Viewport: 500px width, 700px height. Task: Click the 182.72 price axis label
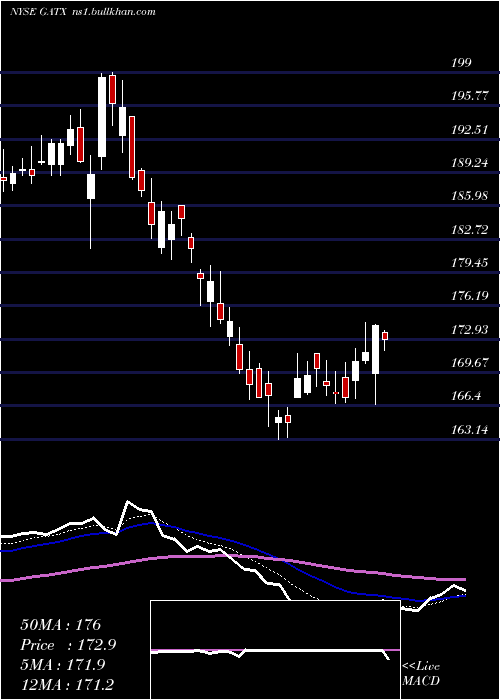[x=470, y=229]
